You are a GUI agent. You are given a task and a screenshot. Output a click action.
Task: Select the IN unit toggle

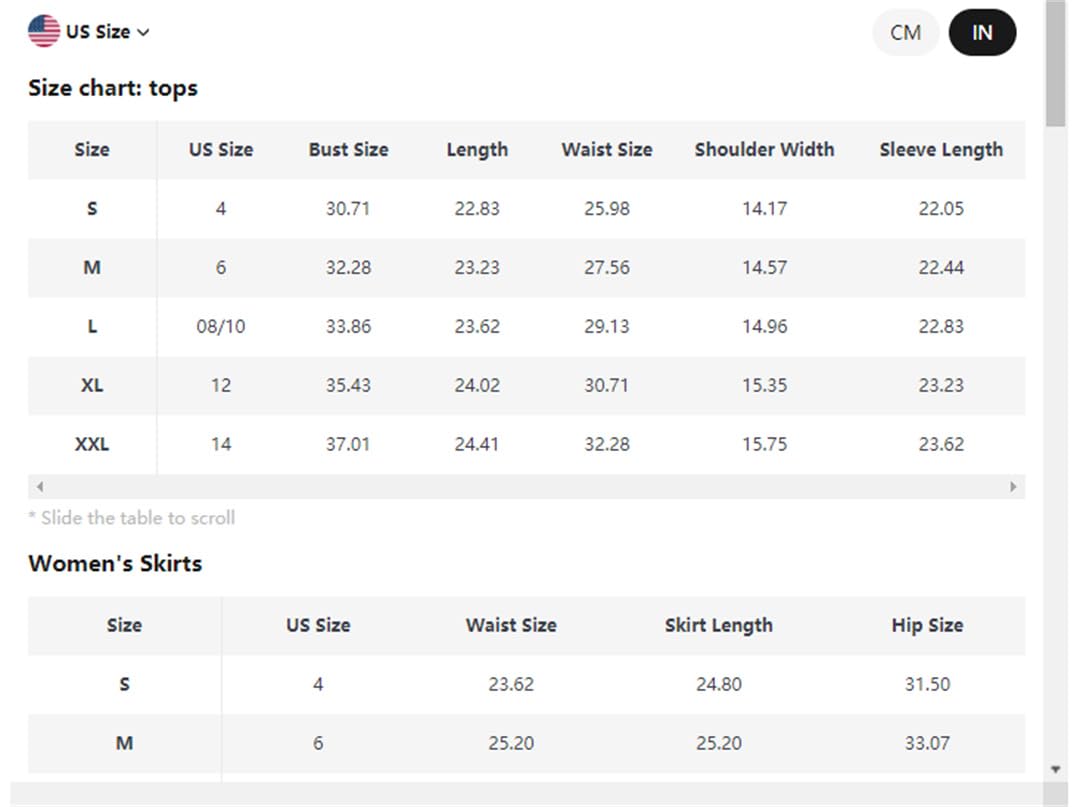click(982, 32)
